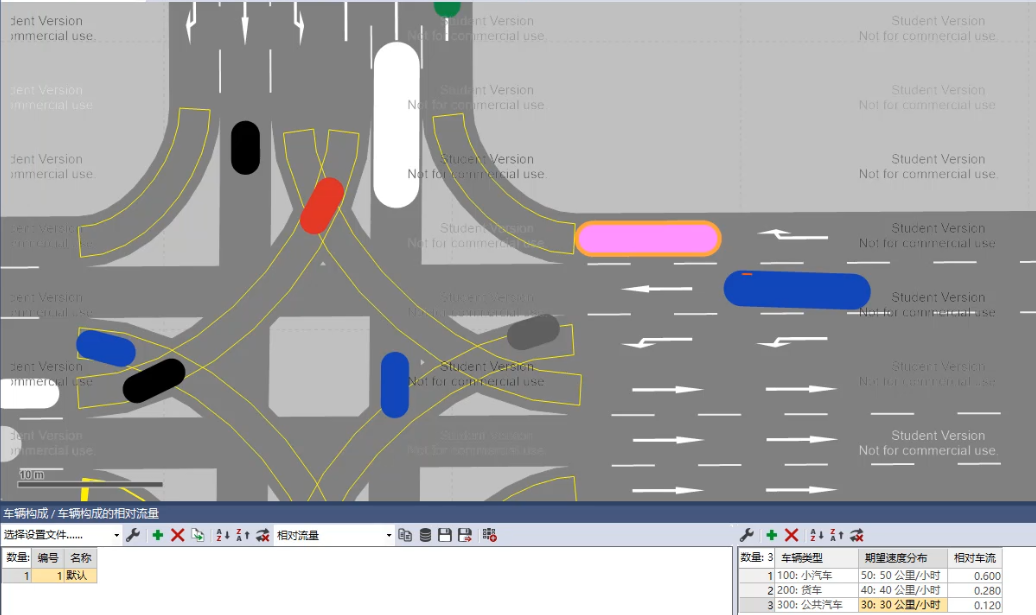Turn off synchronization in the left list toolbar
The width and height of the screenshot is (1036, 615).
pos(263,535)
